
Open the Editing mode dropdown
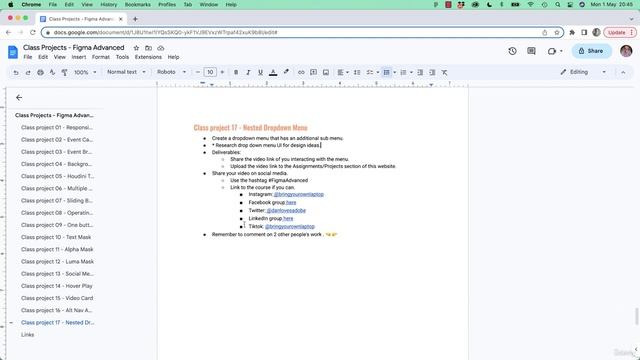coord(583,72)
